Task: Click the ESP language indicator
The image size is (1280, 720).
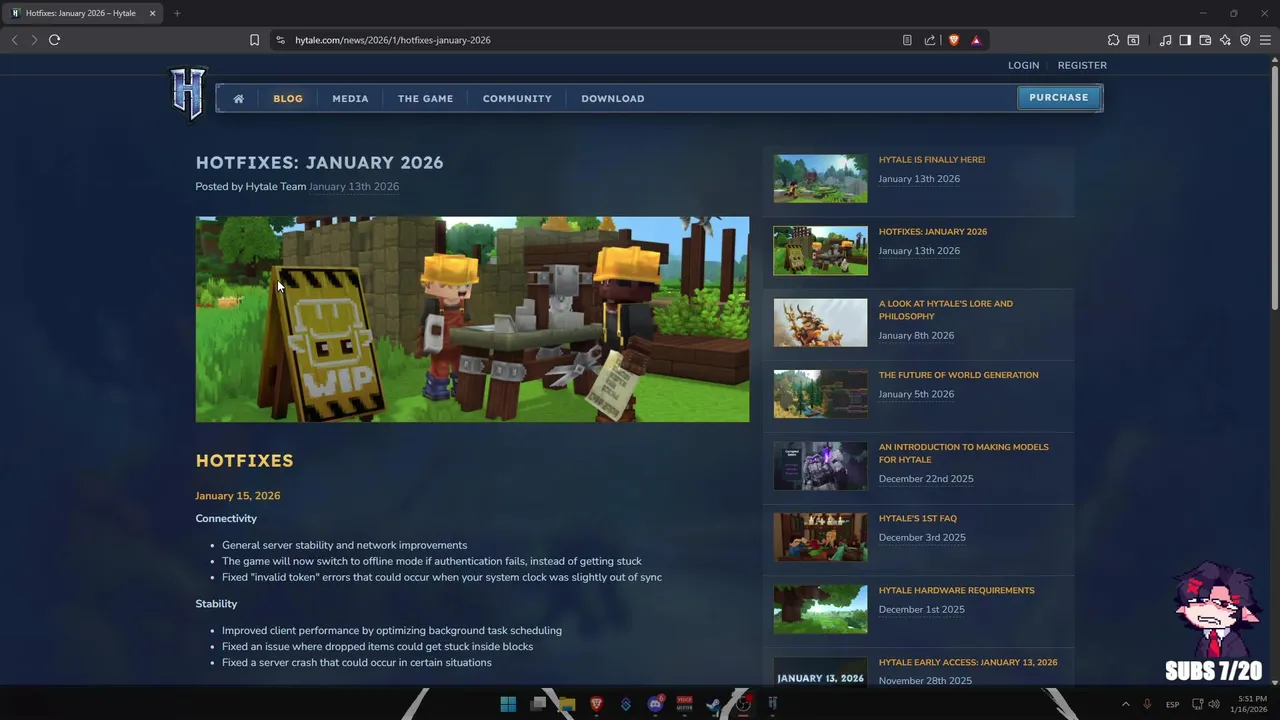Action: 1172,704
